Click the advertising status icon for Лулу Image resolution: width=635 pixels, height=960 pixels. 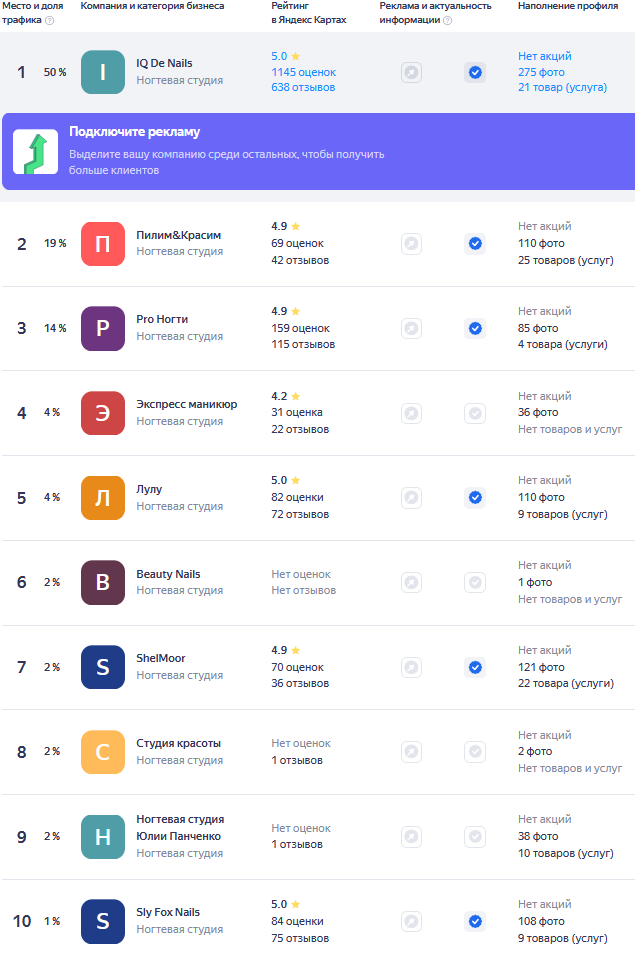click(x=411, y=498)
